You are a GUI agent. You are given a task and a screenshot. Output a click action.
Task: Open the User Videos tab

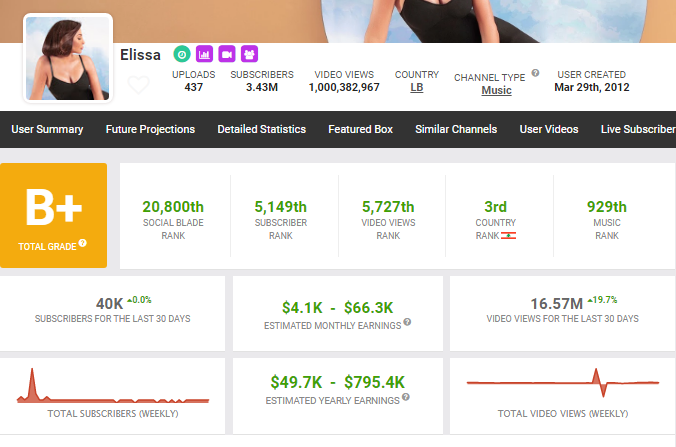point(548,129)
